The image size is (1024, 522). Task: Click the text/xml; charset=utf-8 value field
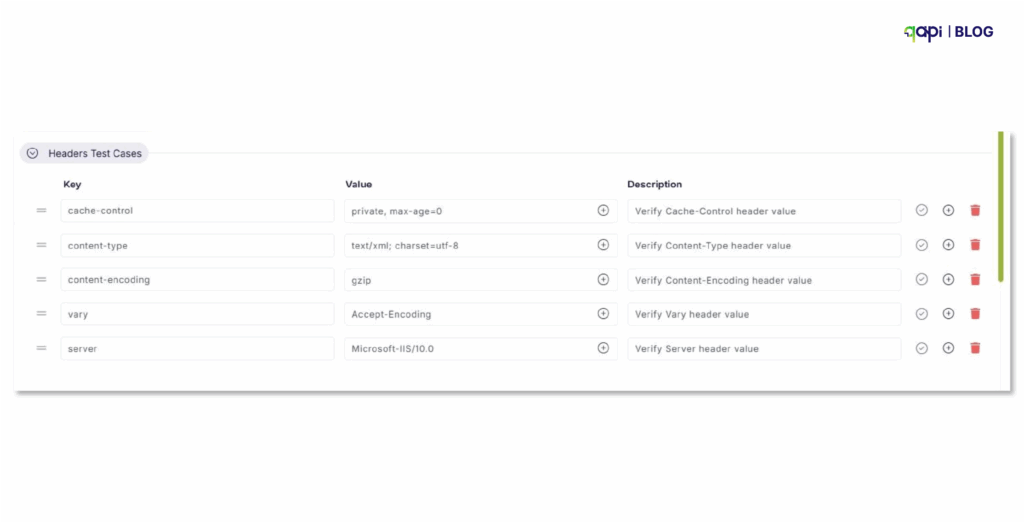[481, 246]
